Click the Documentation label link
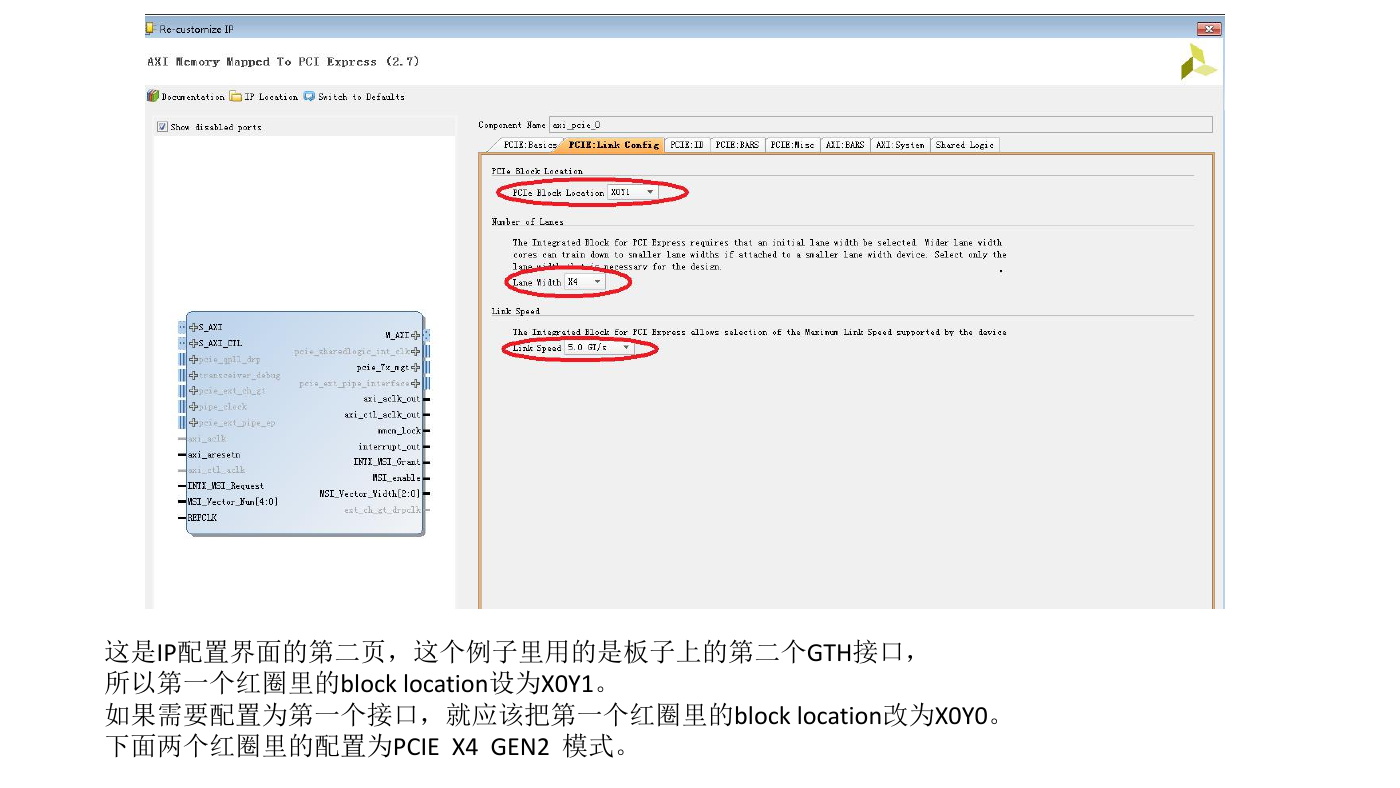The height and width of the screenshot is (788, 1400). (193, 97)
